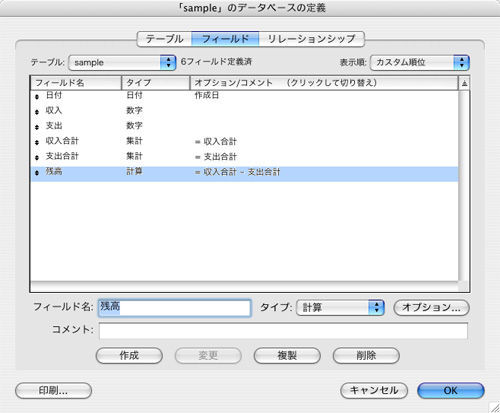Click the 作成 button
Image resolution: width=500 pixels, height=413 pixels.
[x=129, y=355]
